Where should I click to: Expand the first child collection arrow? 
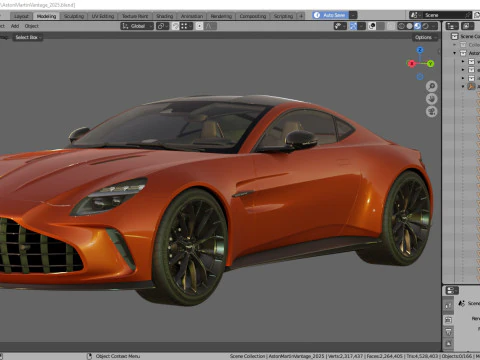pos(463,61)
